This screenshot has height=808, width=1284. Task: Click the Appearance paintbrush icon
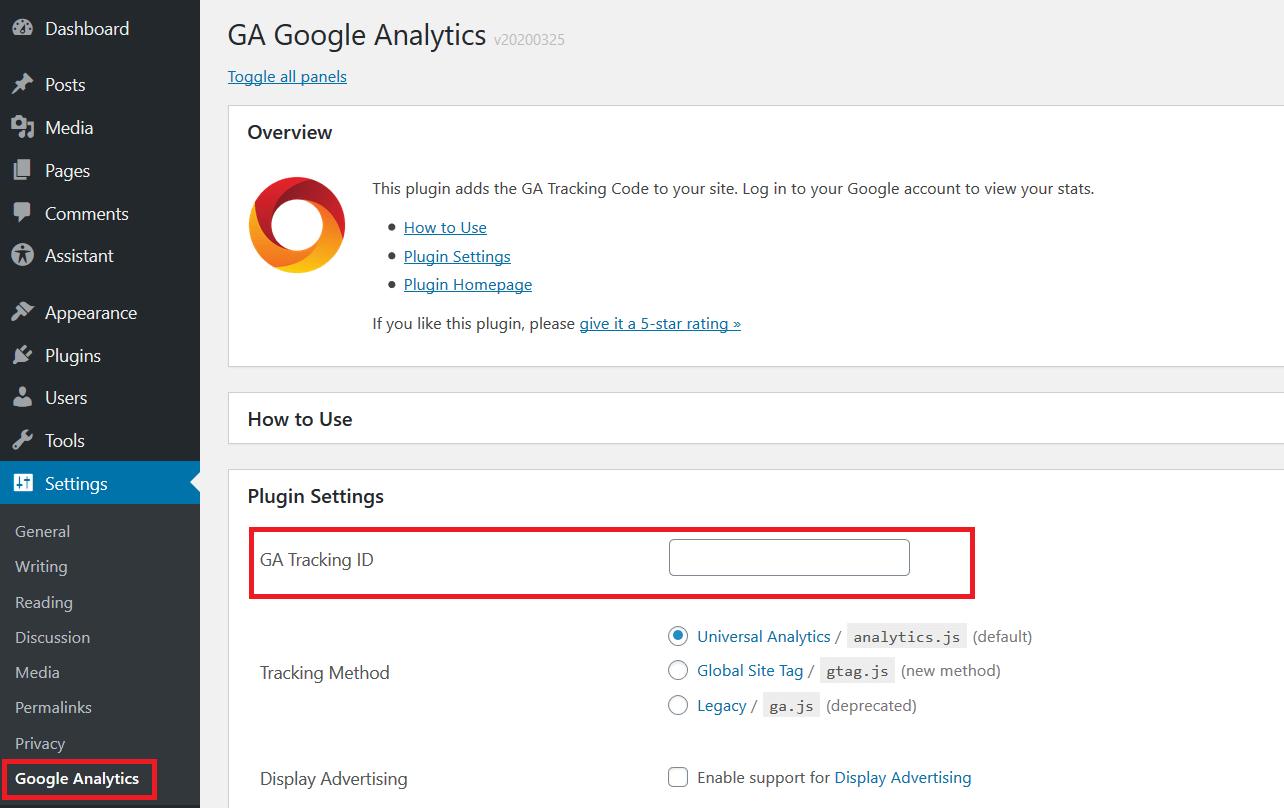tap(22, 313)
